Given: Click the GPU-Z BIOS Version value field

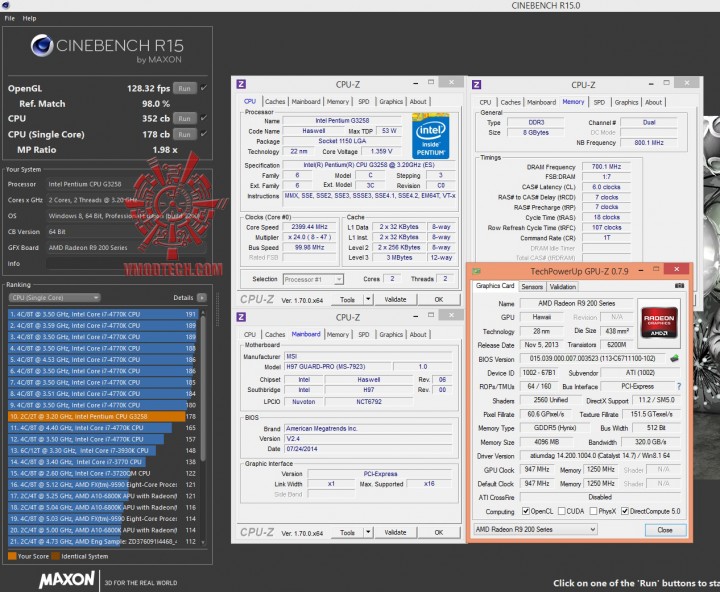Looking at the screenshot, I should [594, 359].
